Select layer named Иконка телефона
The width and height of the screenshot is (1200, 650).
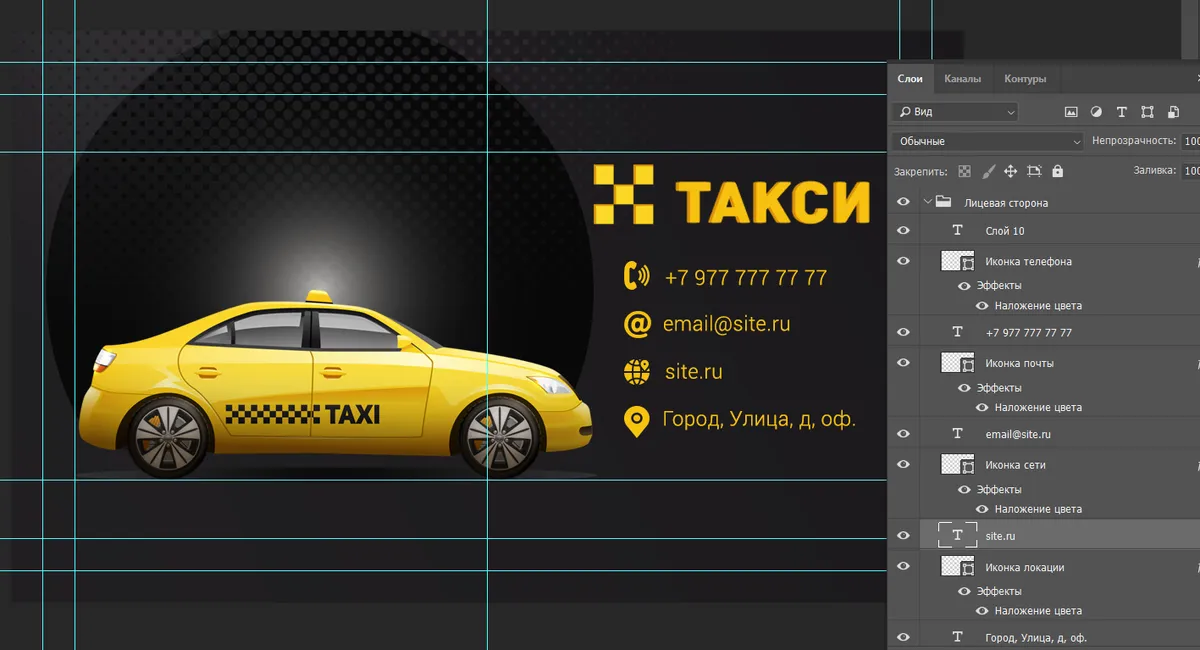(1029, 262)
